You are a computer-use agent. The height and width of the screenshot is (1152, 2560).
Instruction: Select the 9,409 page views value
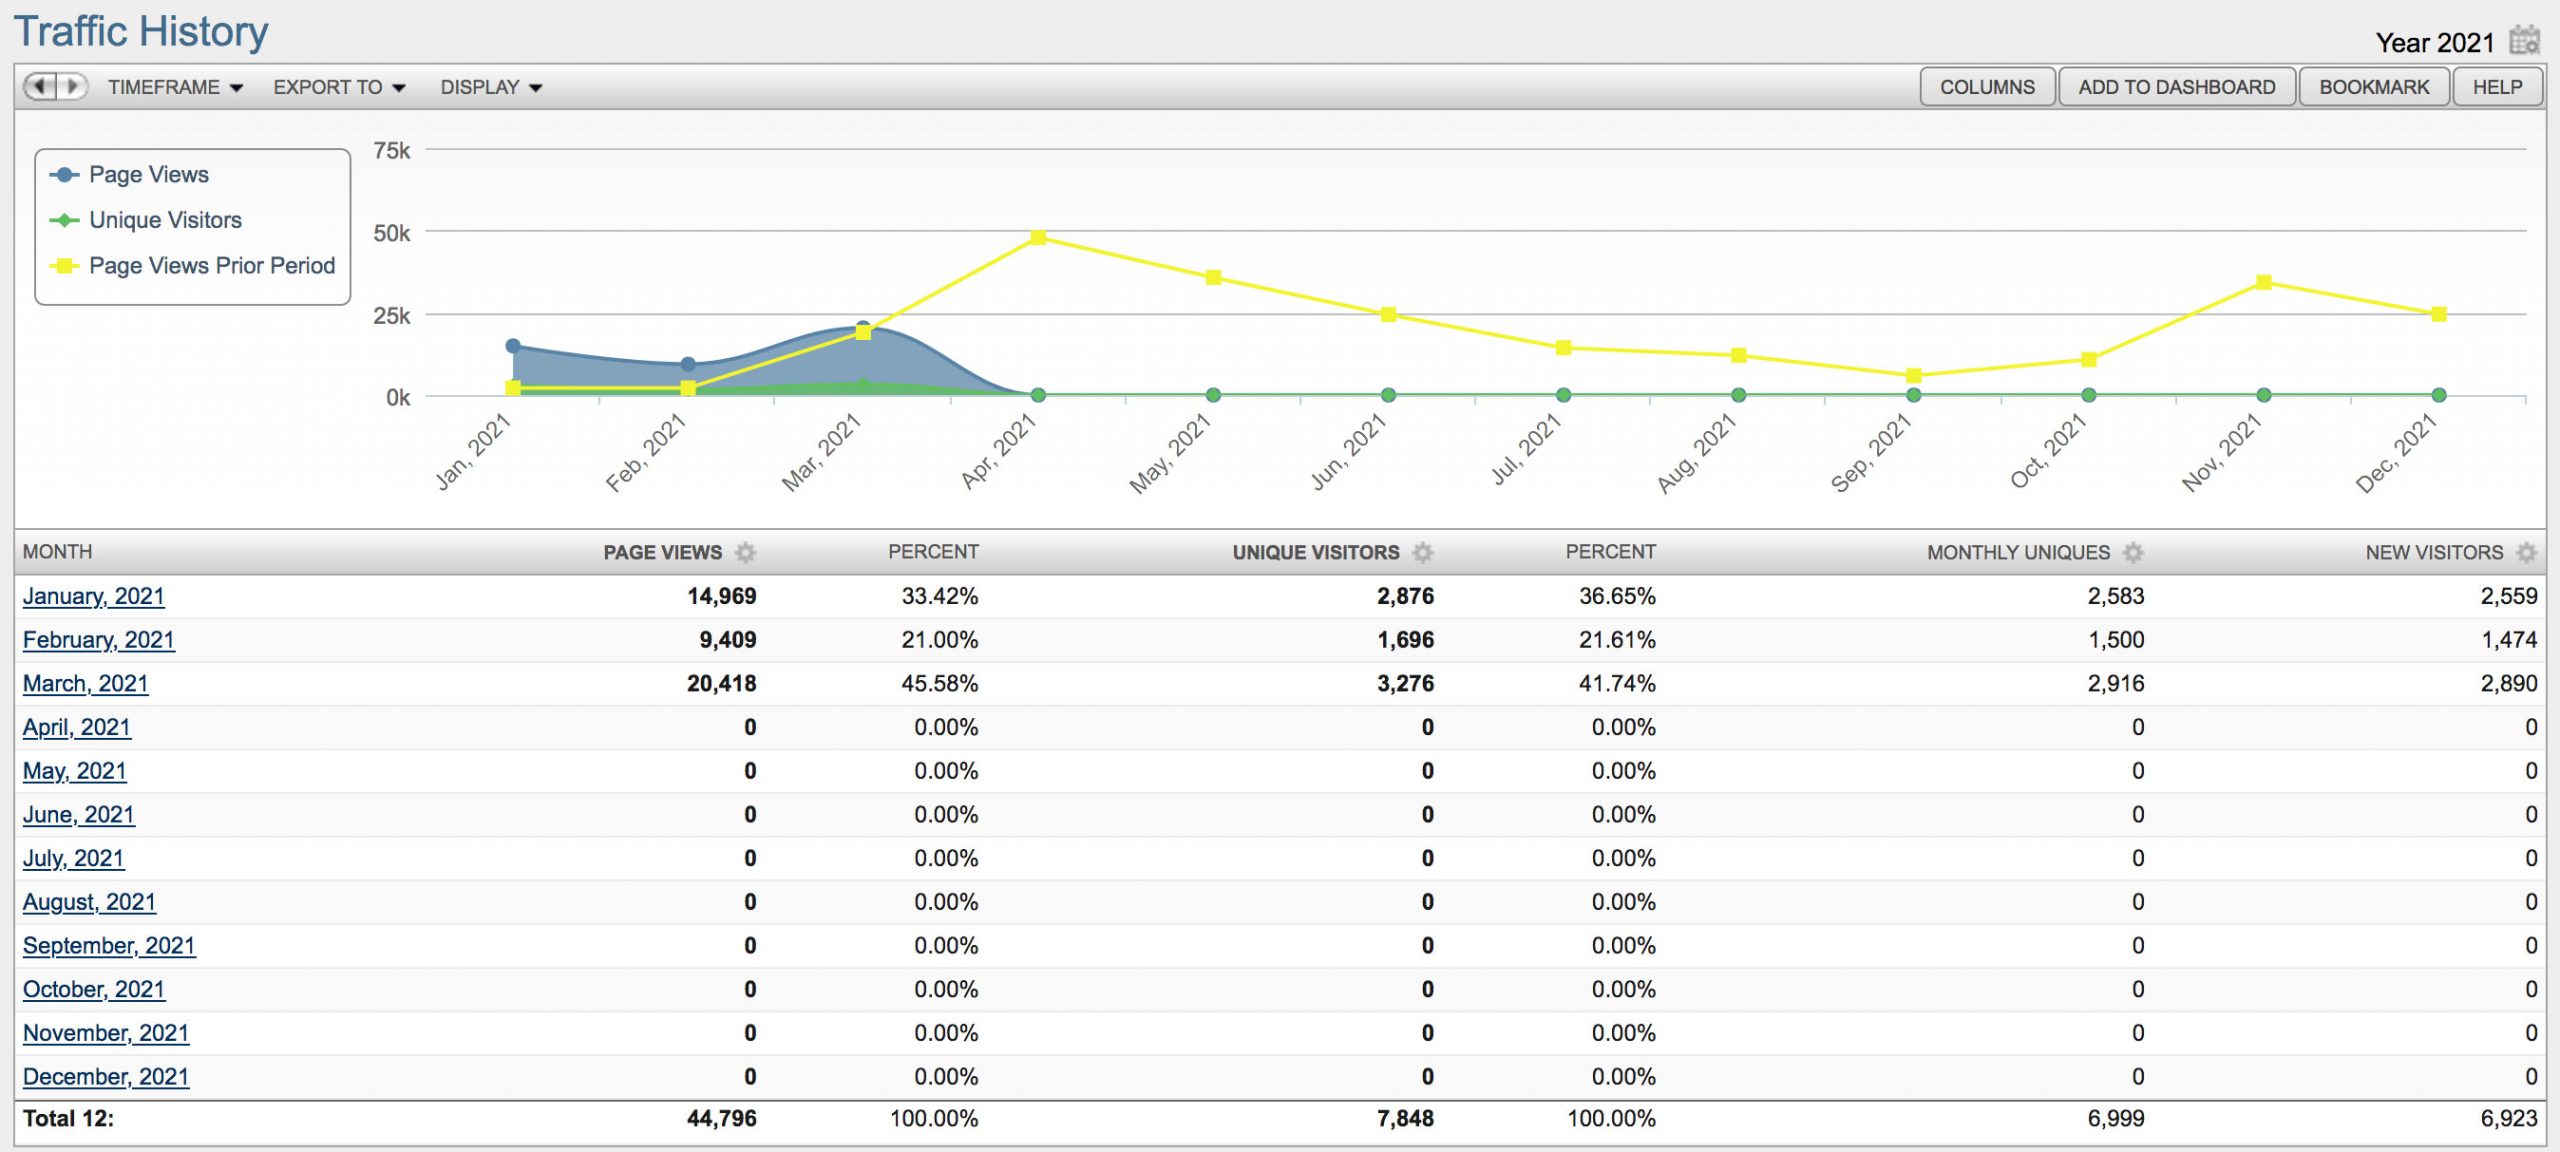click(727, 640)
